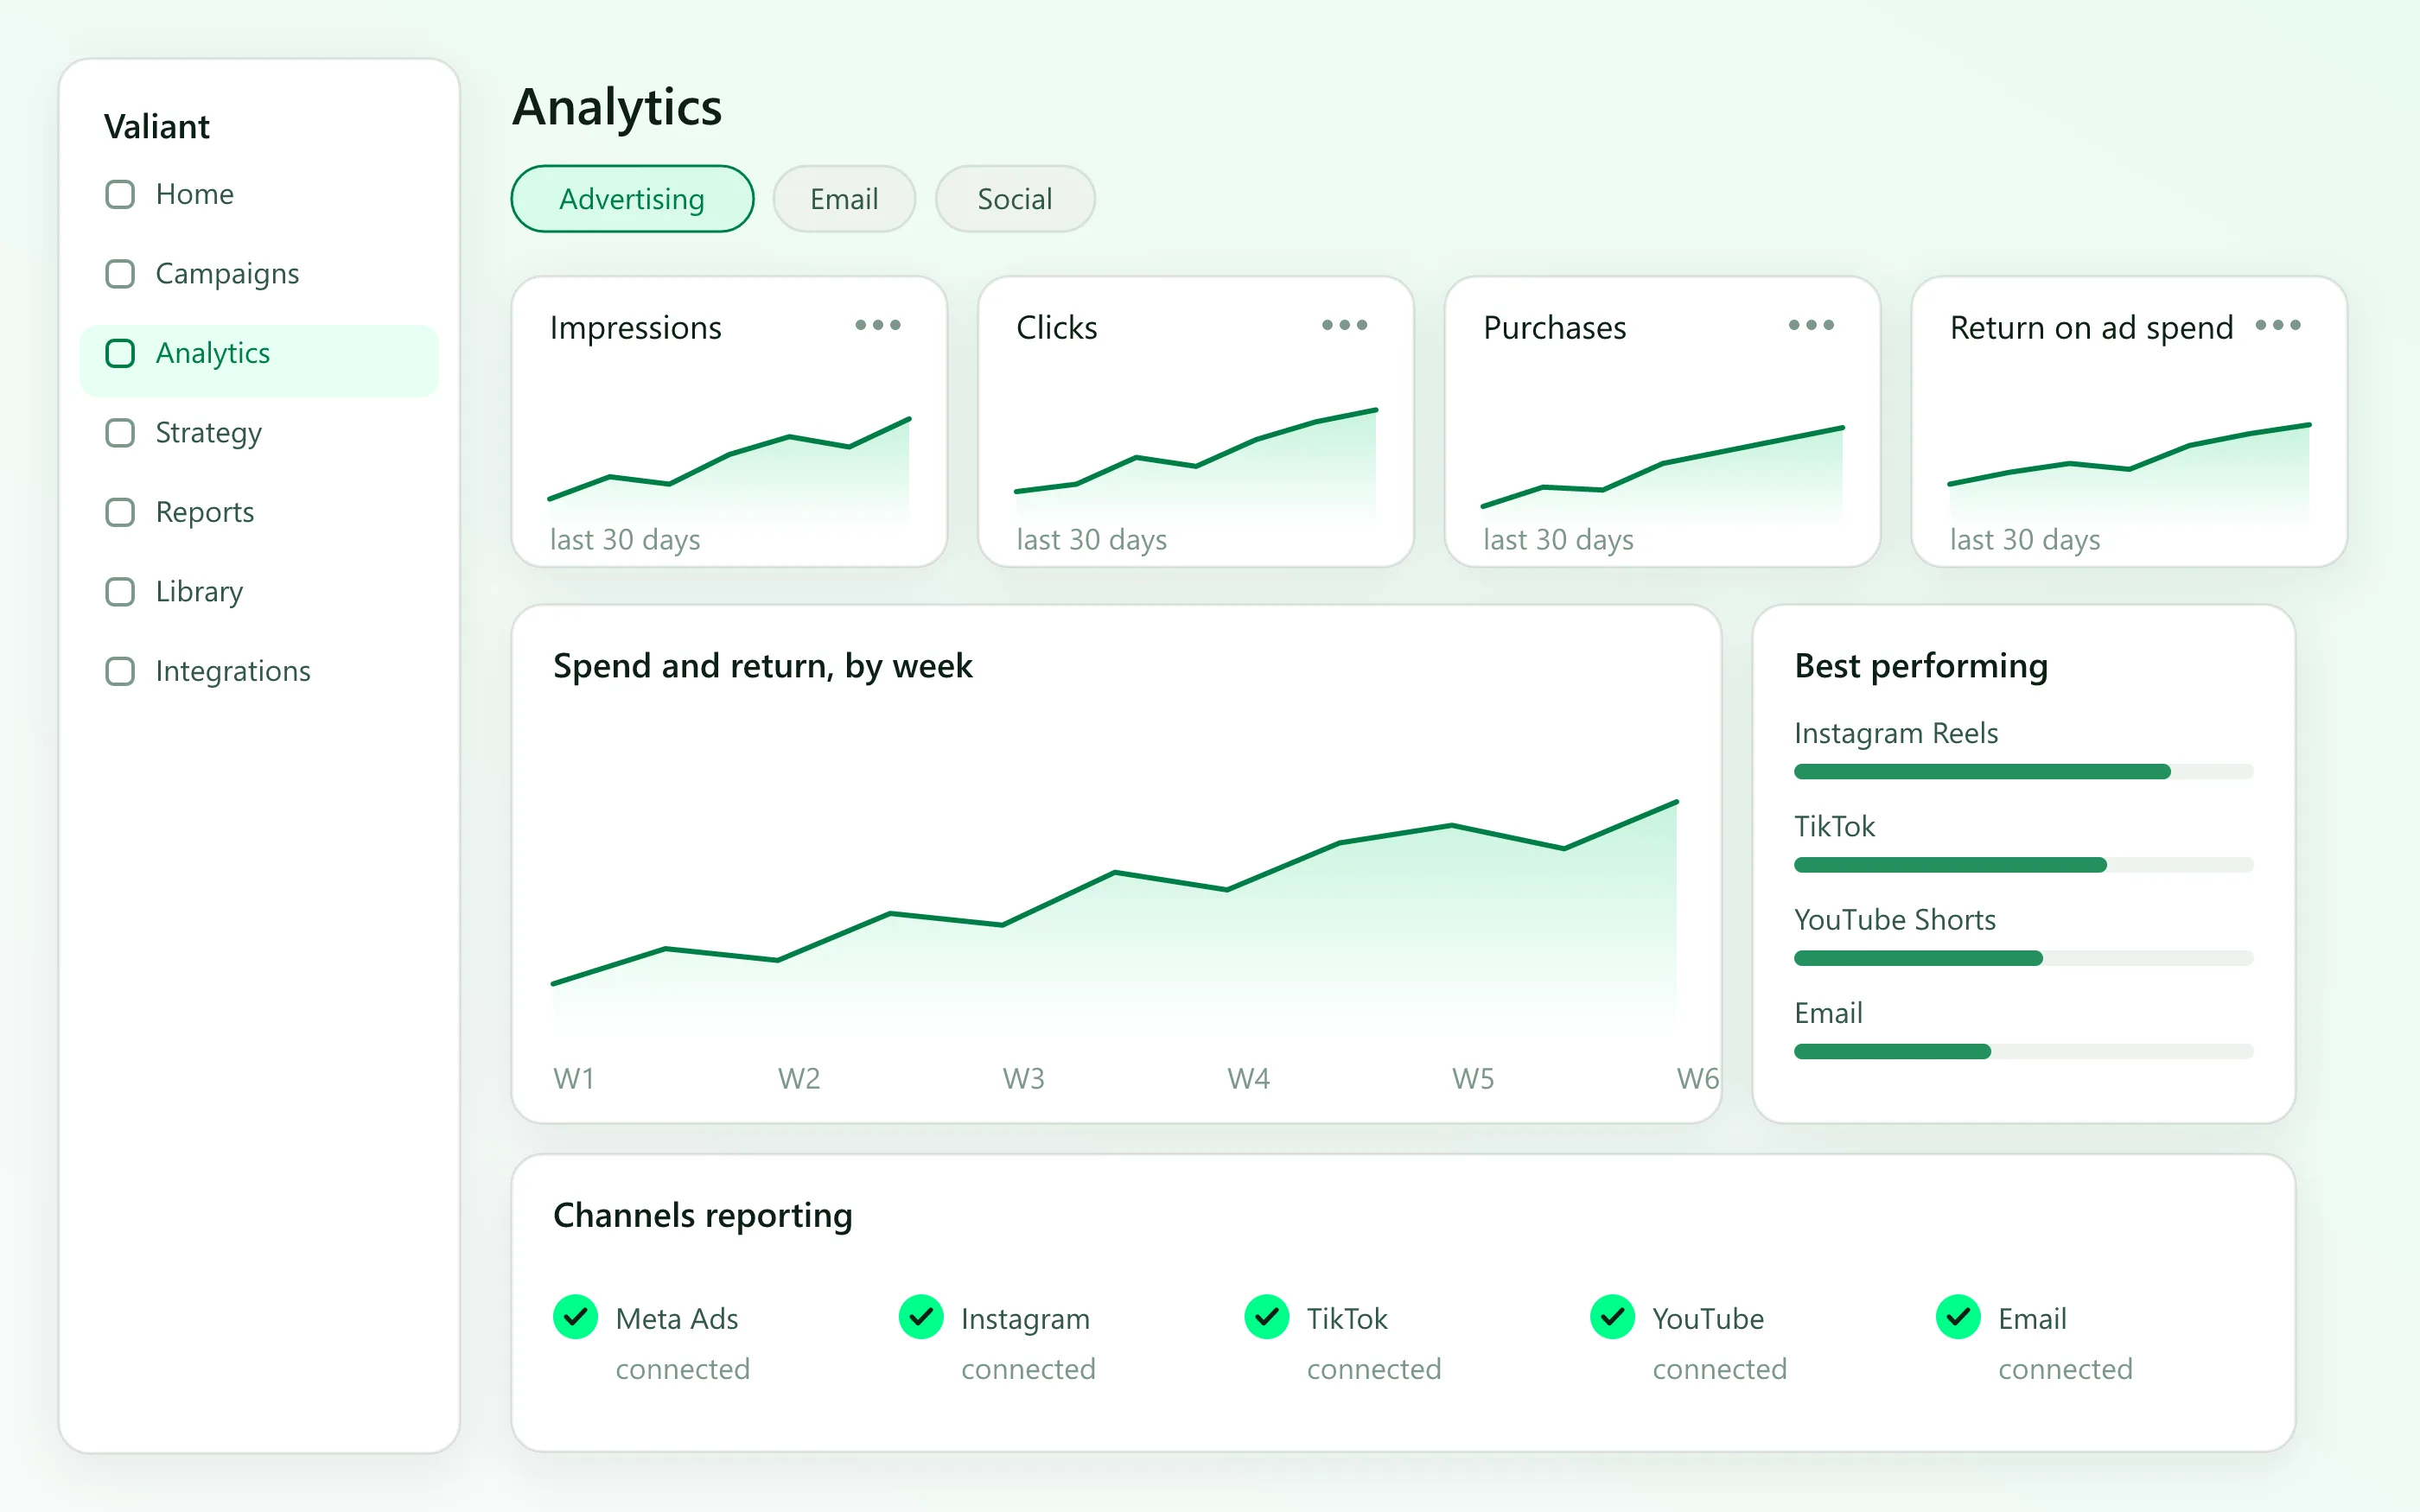The width and height of the screenshot is (2420, 1512).
Task: Open the Purchases card three-dot menu
Action: click(x=1811, y=325)
